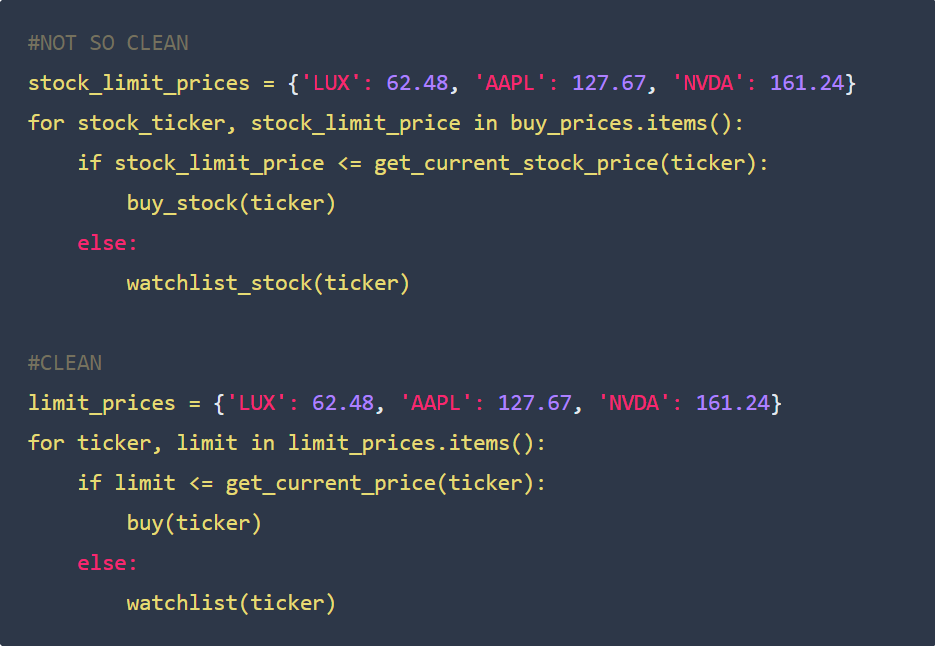Click the buy(ticker) statement

(194, 523)
